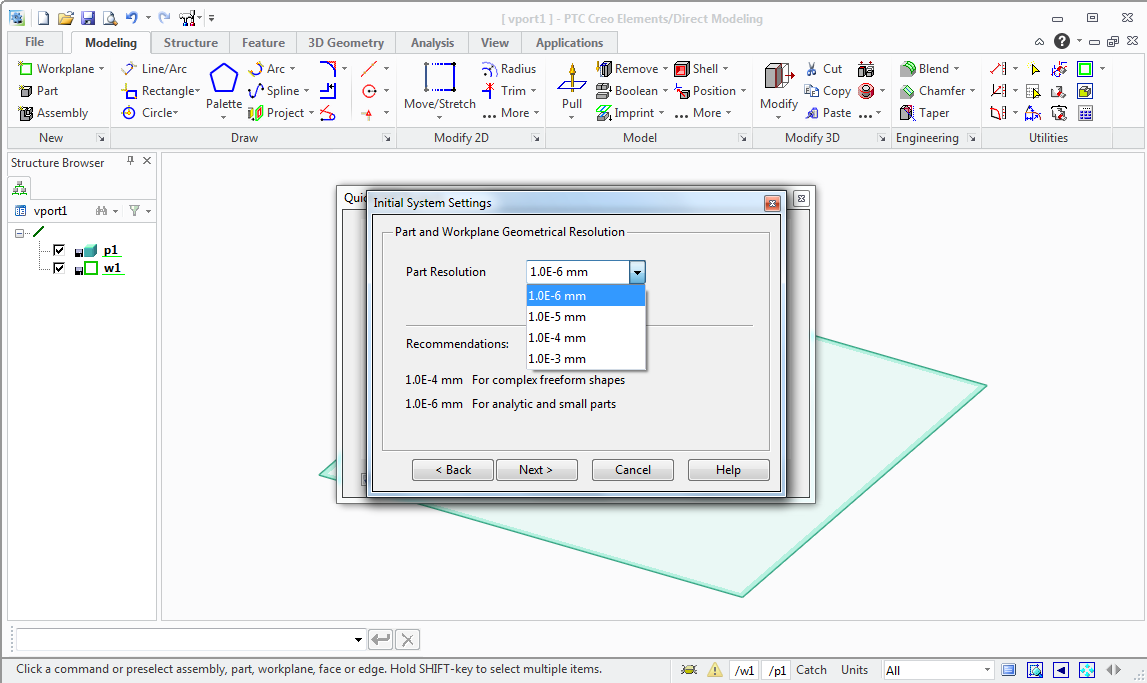This screenshot has width=1147, height=683.
Task: Click the warning triangle icon in status bar
Action: point(715,670)
